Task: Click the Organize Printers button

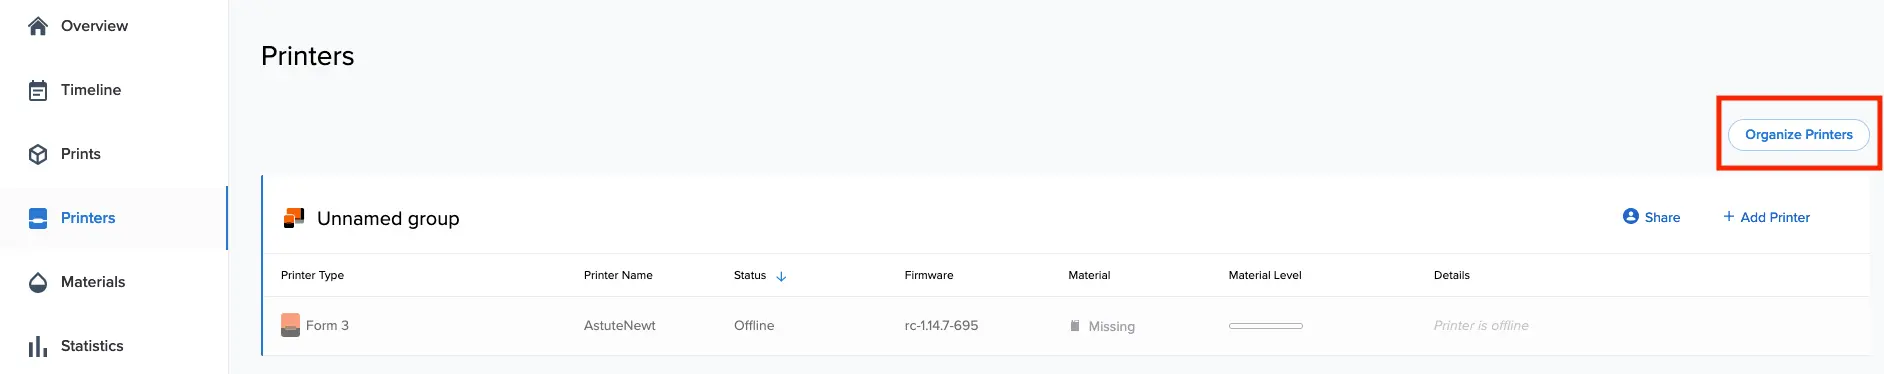Action: (1798, 134)
